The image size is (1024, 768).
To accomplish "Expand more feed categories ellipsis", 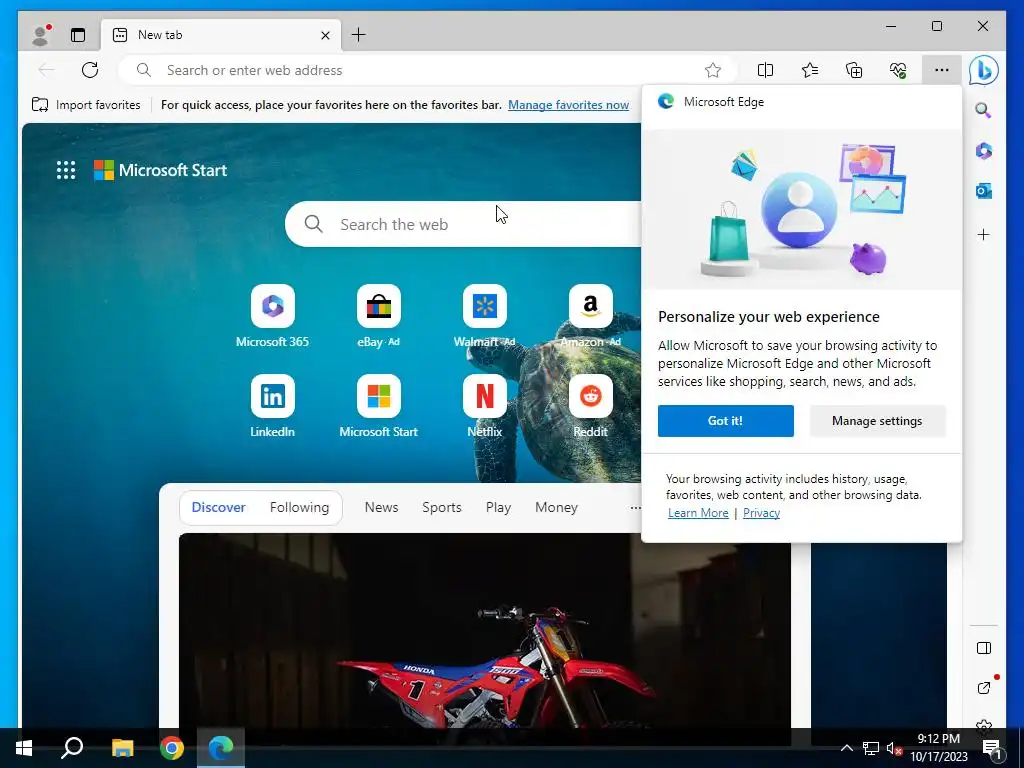I will (x=635, y=507).
